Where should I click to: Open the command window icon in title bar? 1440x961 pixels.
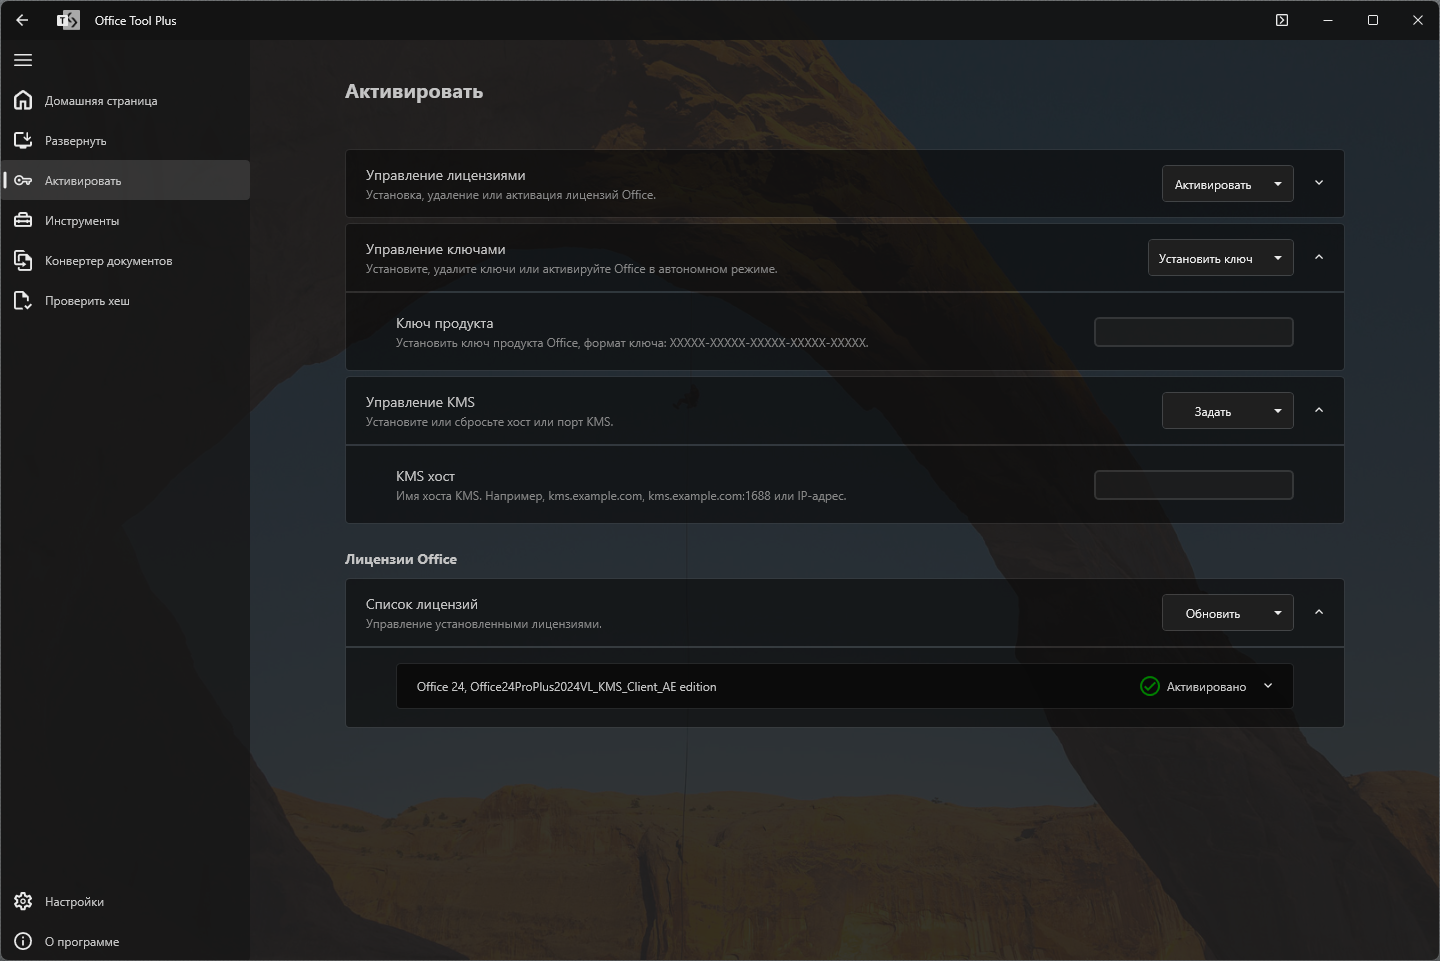coord(1282,20)
